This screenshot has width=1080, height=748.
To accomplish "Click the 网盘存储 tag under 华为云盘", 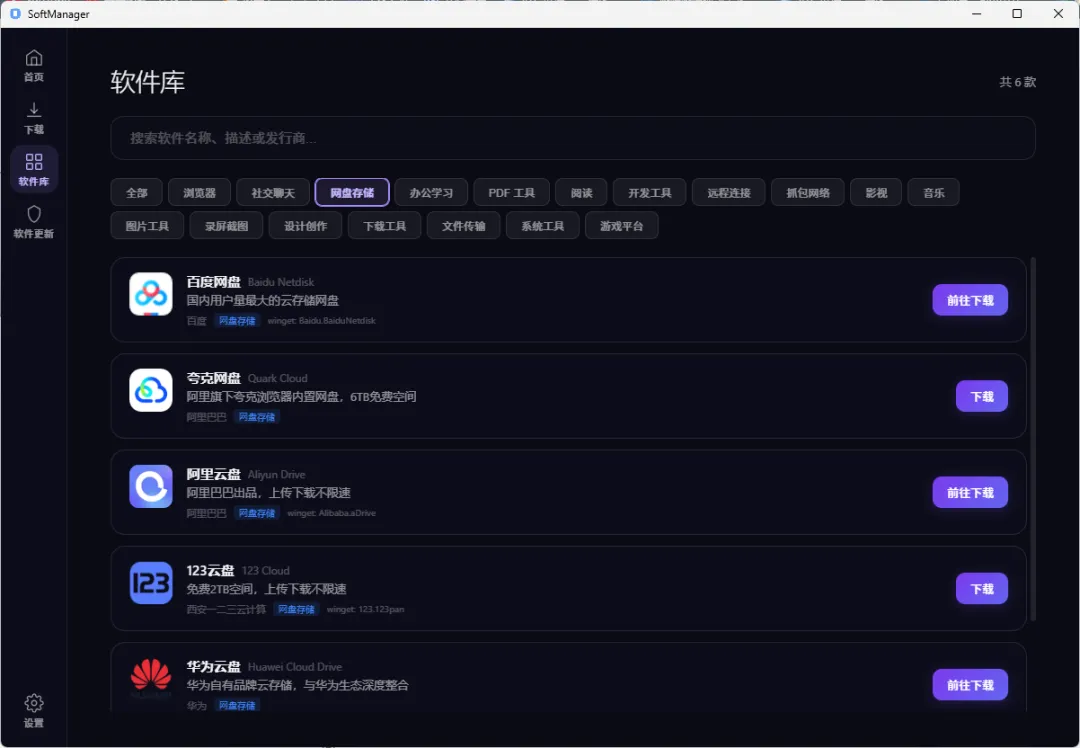I will [237, 705].
